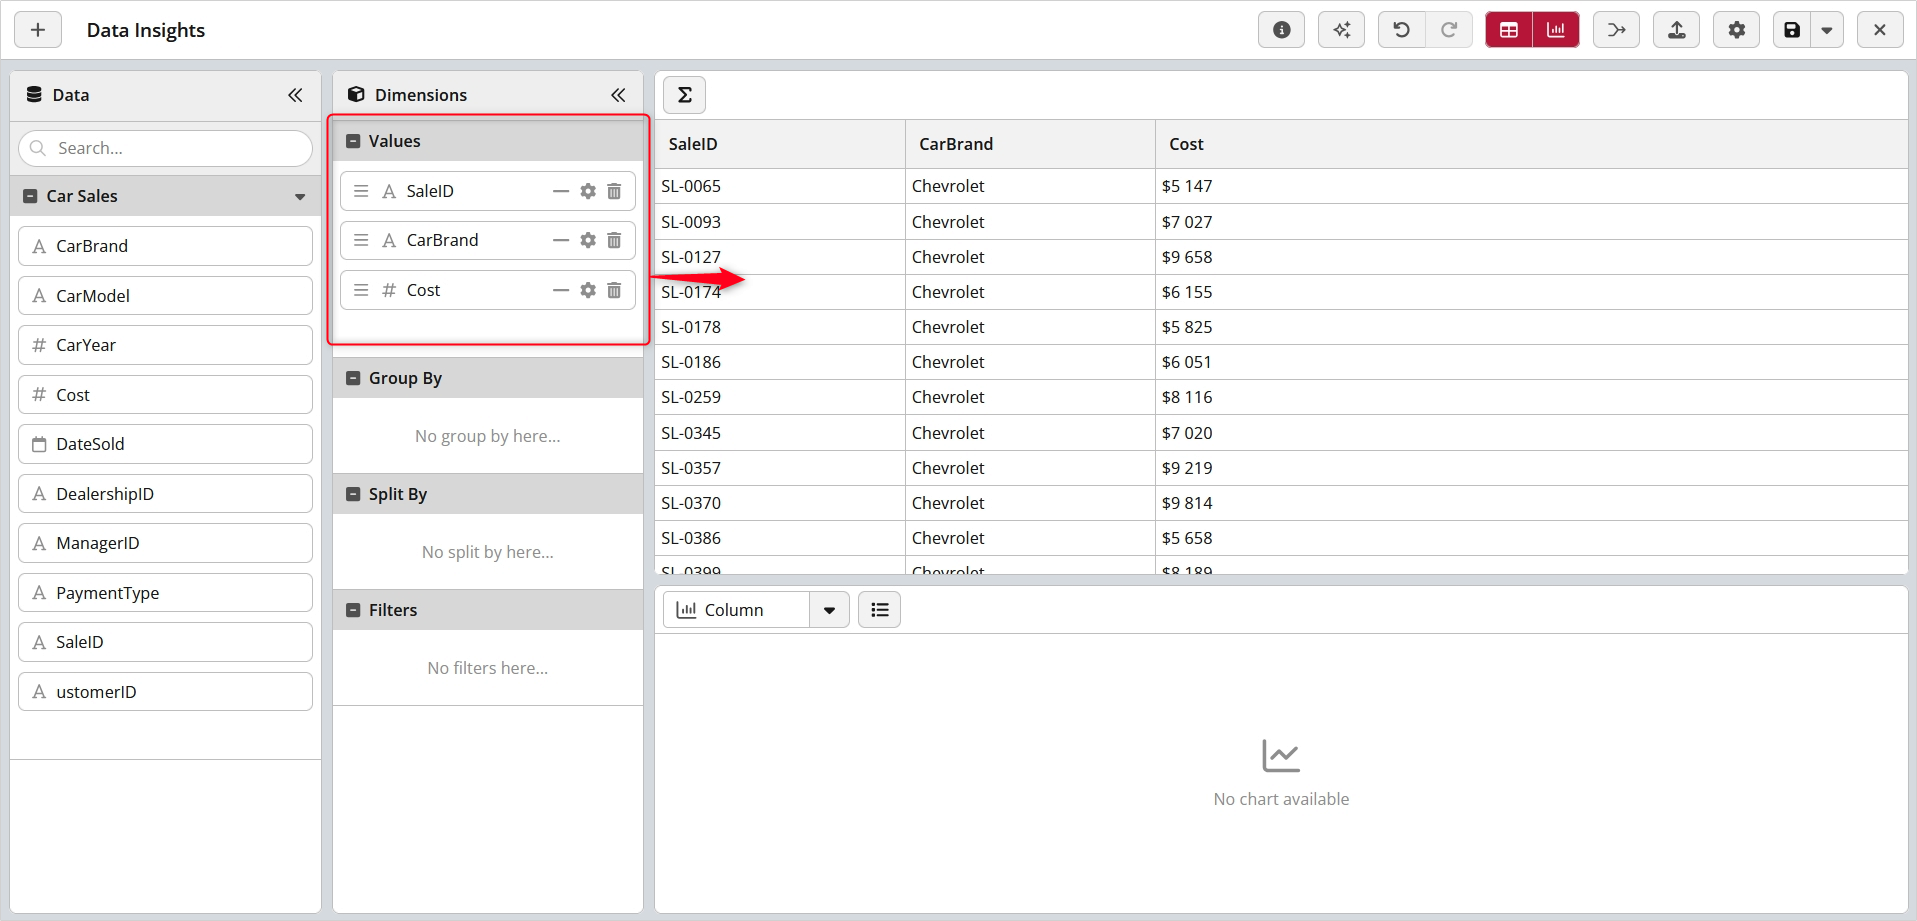Open the info icon in top toolbar

pyautogui.click(x=1281, y=30)
